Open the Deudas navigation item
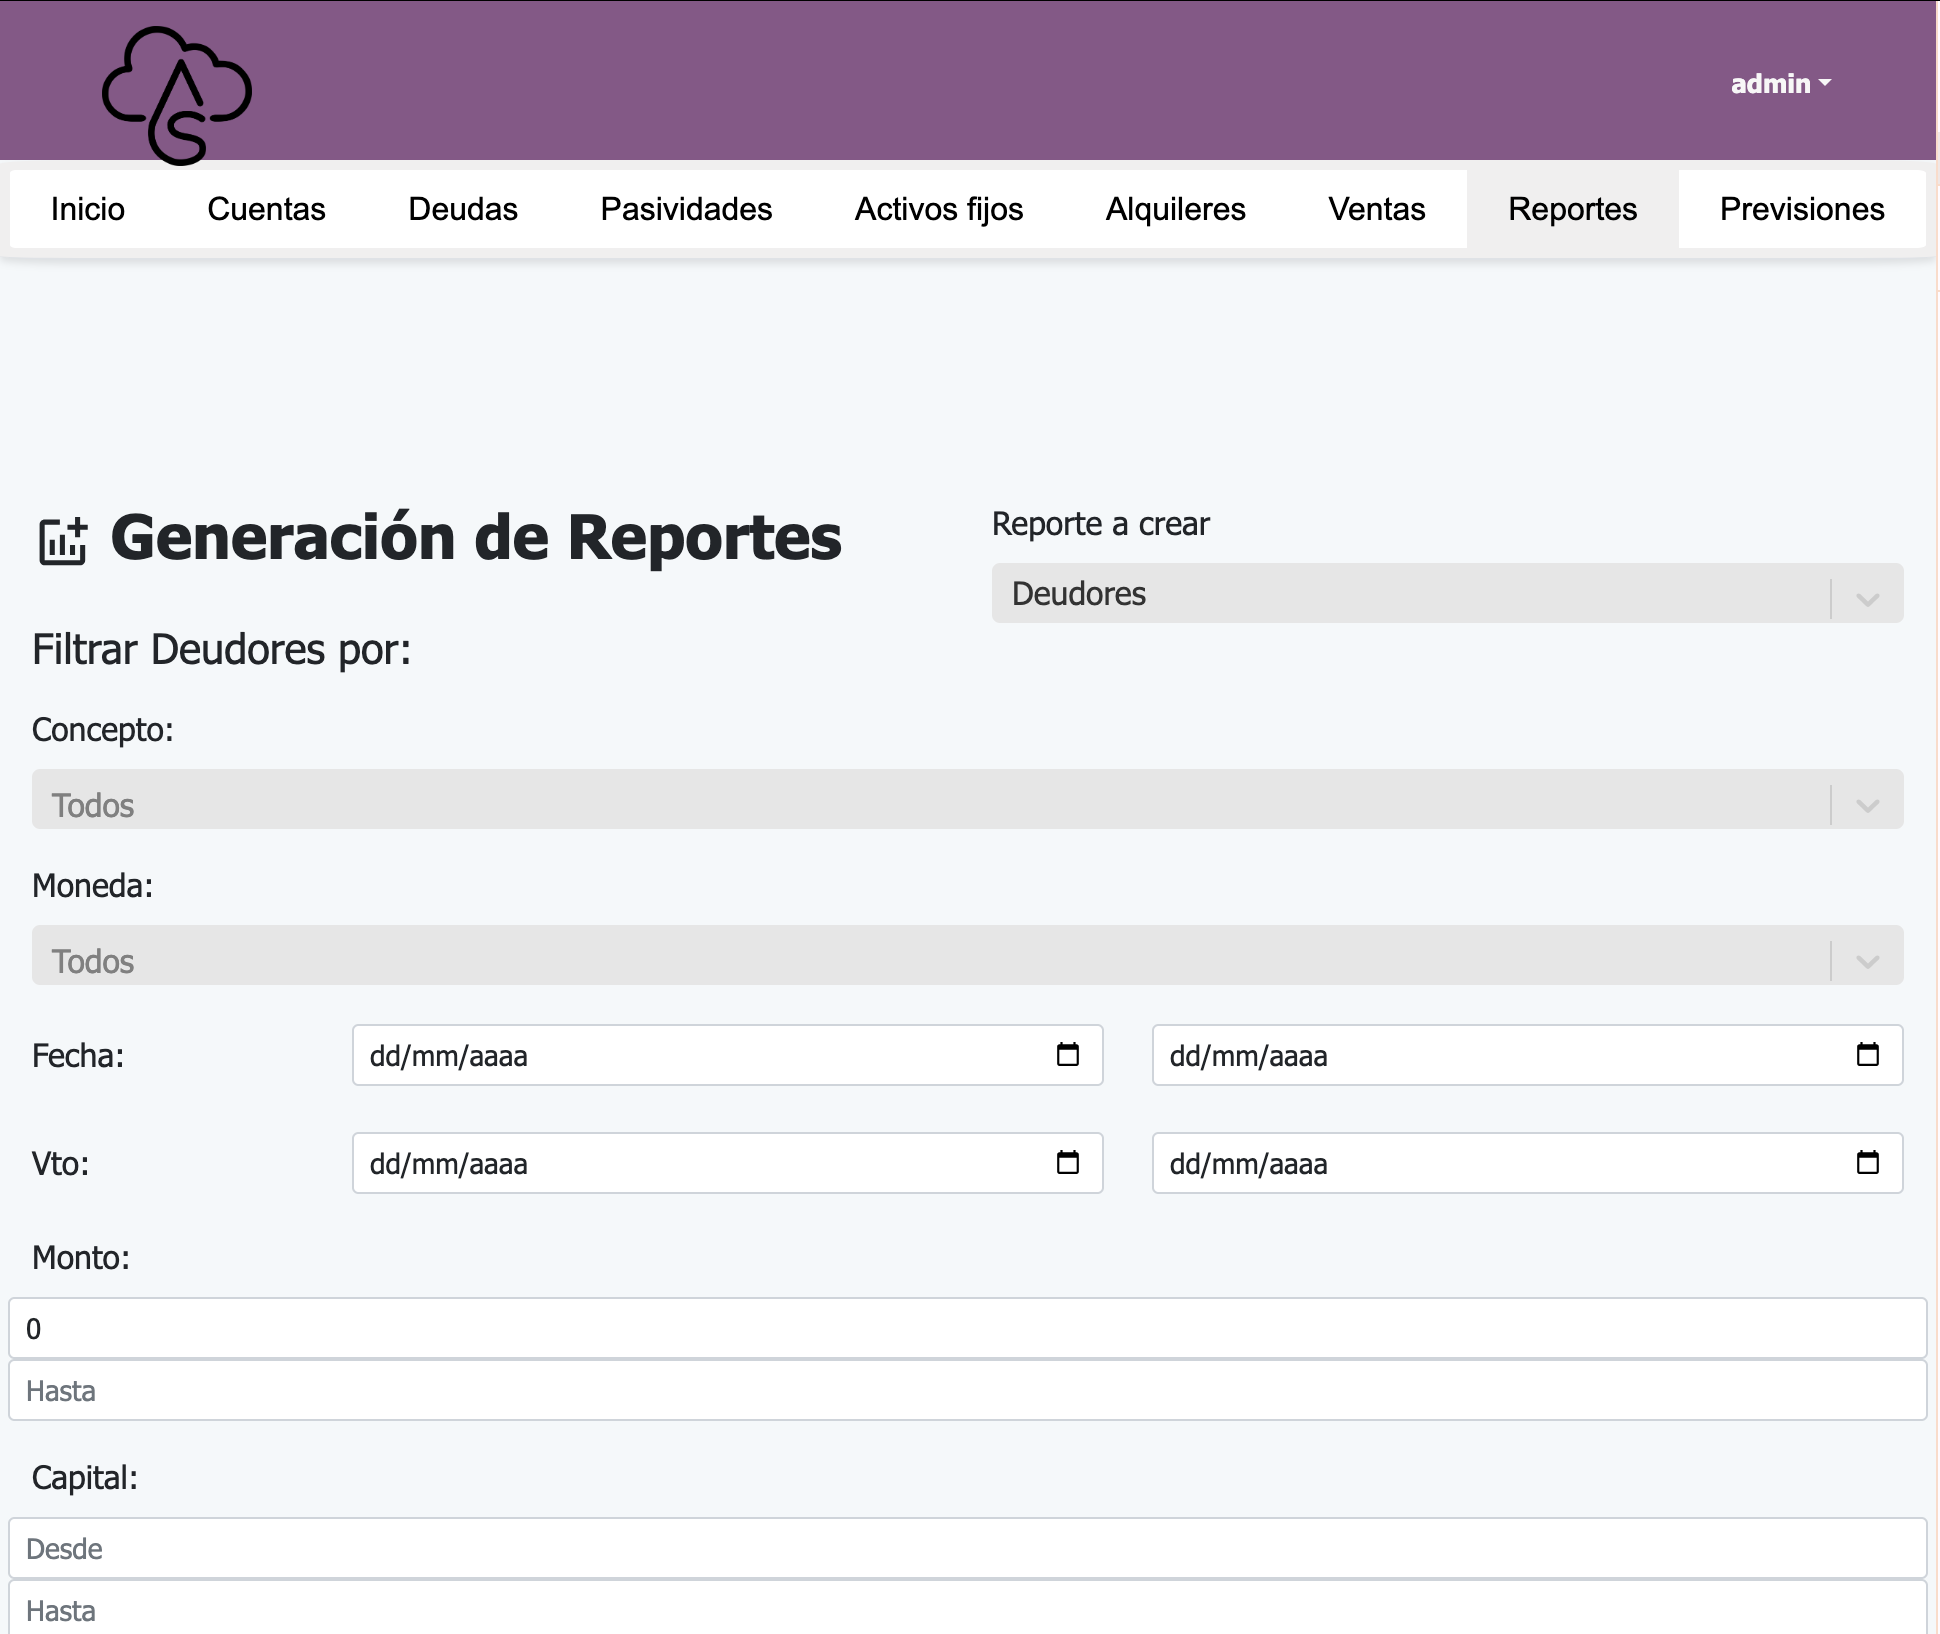Viewport: 1940px width, 1634px height. click(x=463, y=209)
